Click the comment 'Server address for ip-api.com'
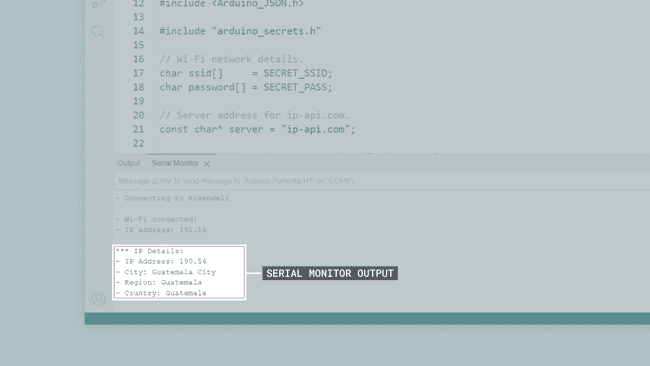 coord(255,115)
